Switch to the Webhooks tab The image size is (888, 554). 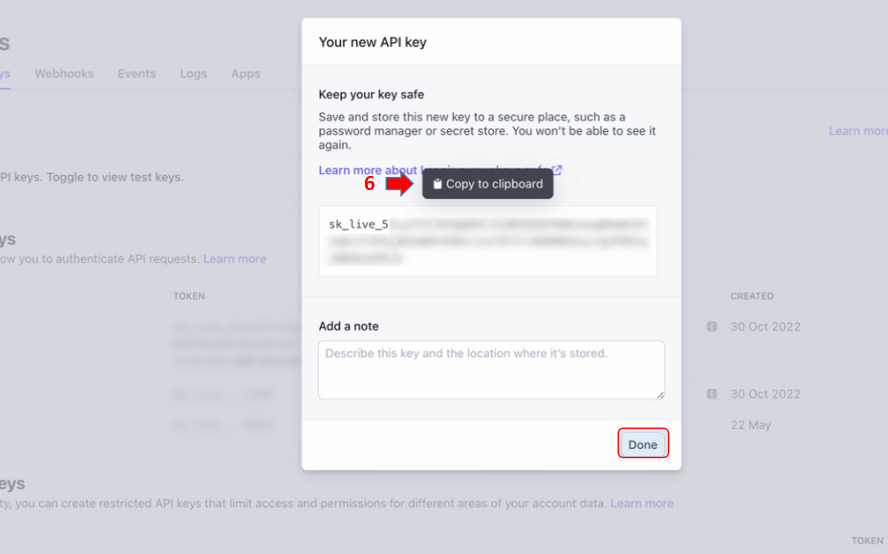[64, 74]
